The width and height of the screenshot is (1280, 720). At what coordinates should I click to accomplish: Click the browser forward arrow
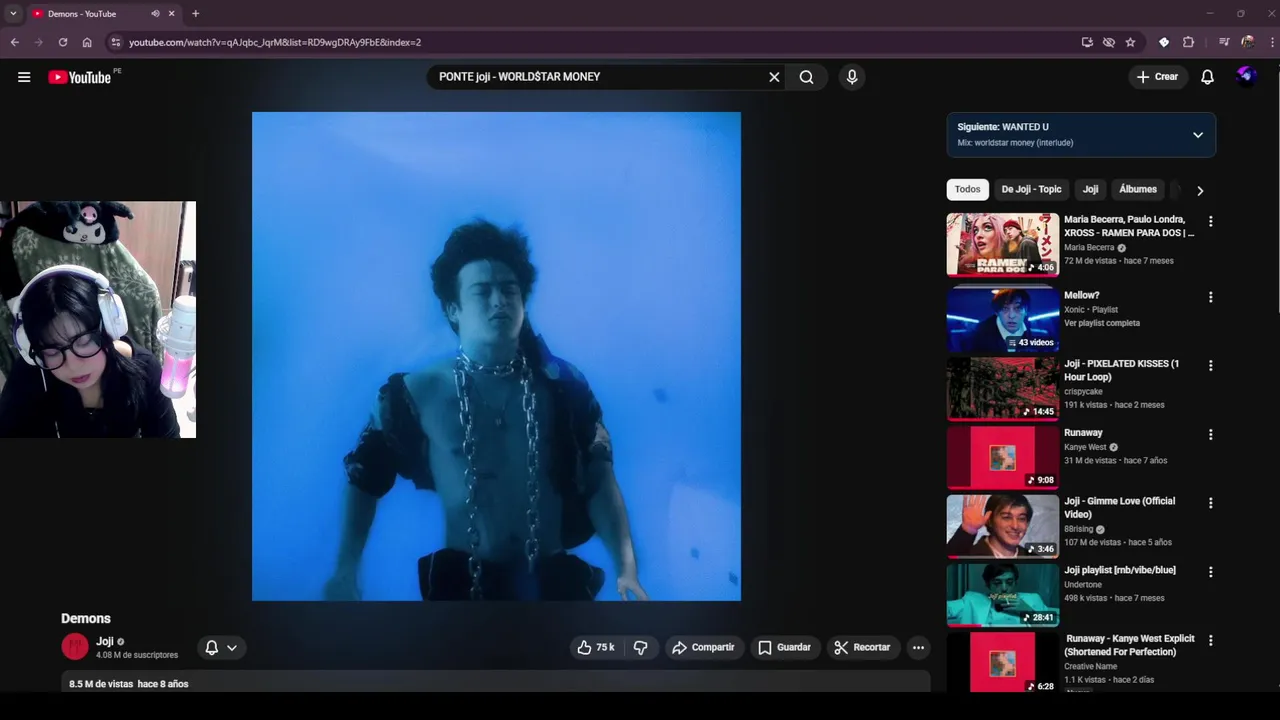pyautogui.click(x=38, y=42)
